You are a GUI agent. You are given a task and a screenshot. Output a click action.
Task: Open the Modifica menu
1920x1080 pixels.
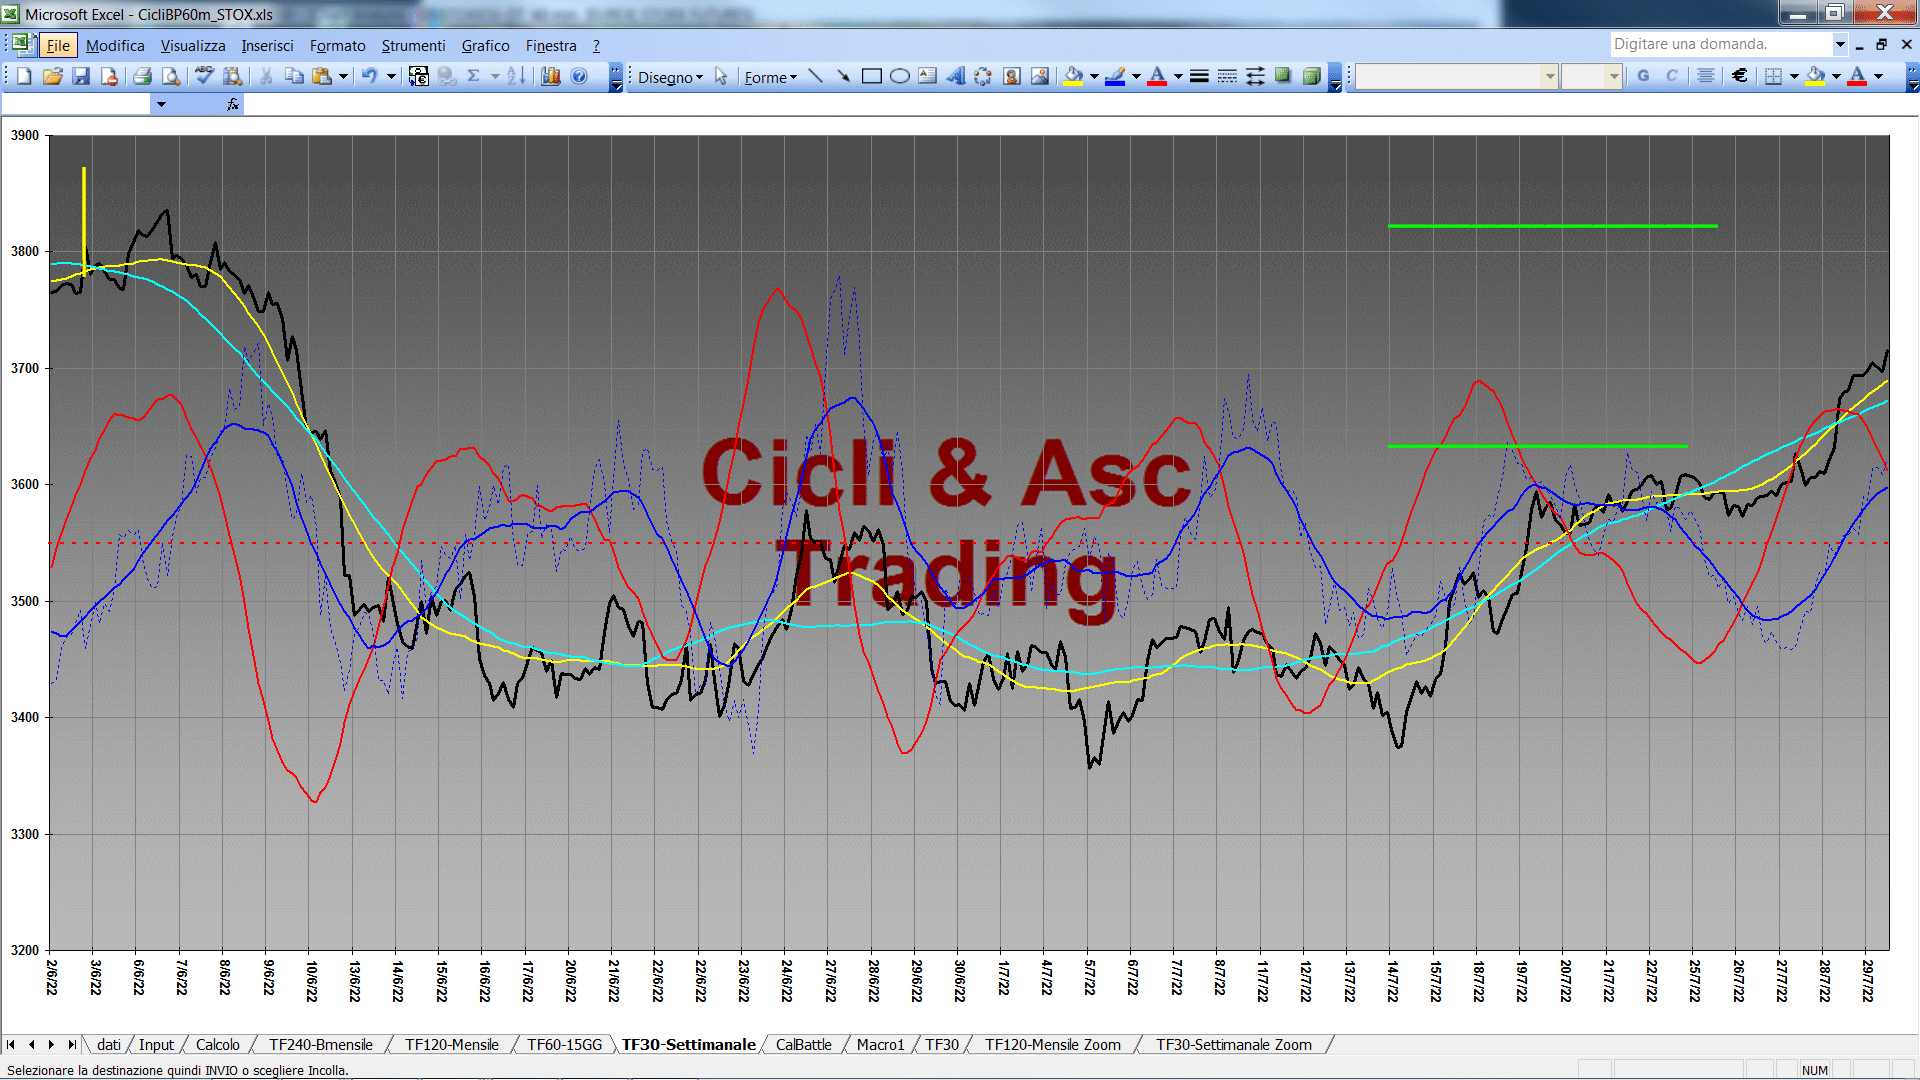pos(115,45)
